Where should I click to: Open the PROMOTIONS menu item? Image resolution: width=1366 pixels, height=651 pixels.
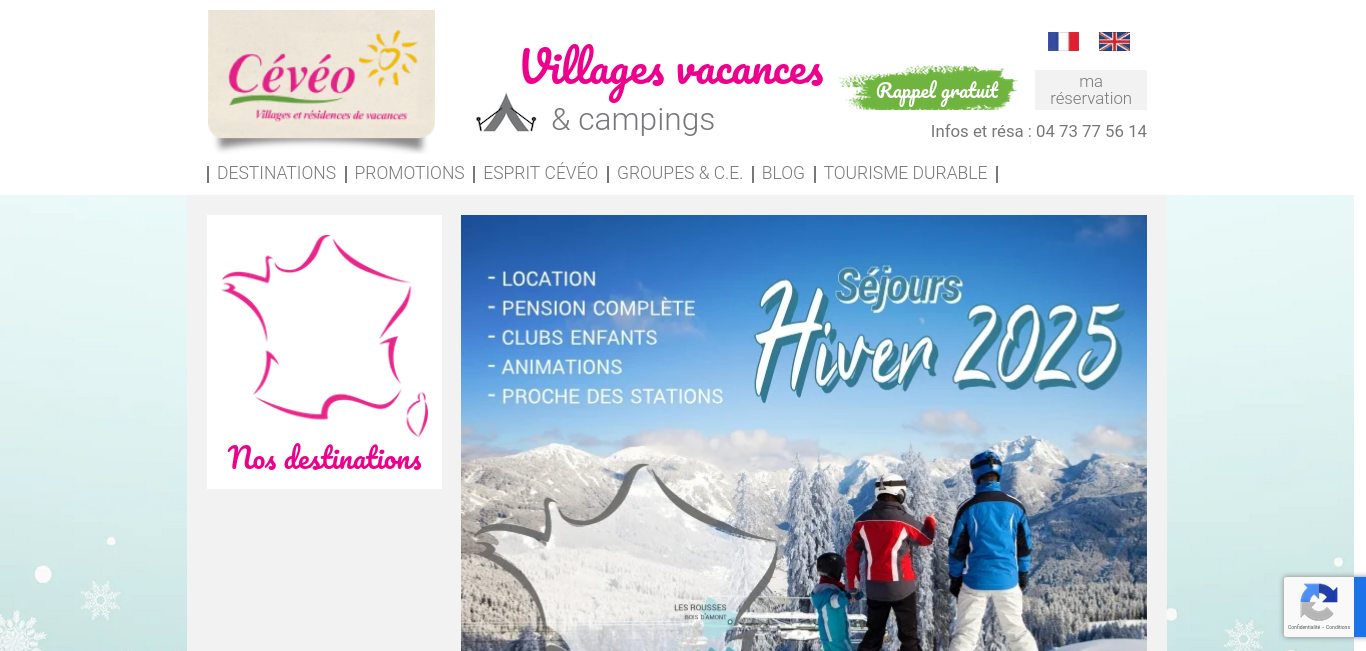coord(409,173)
